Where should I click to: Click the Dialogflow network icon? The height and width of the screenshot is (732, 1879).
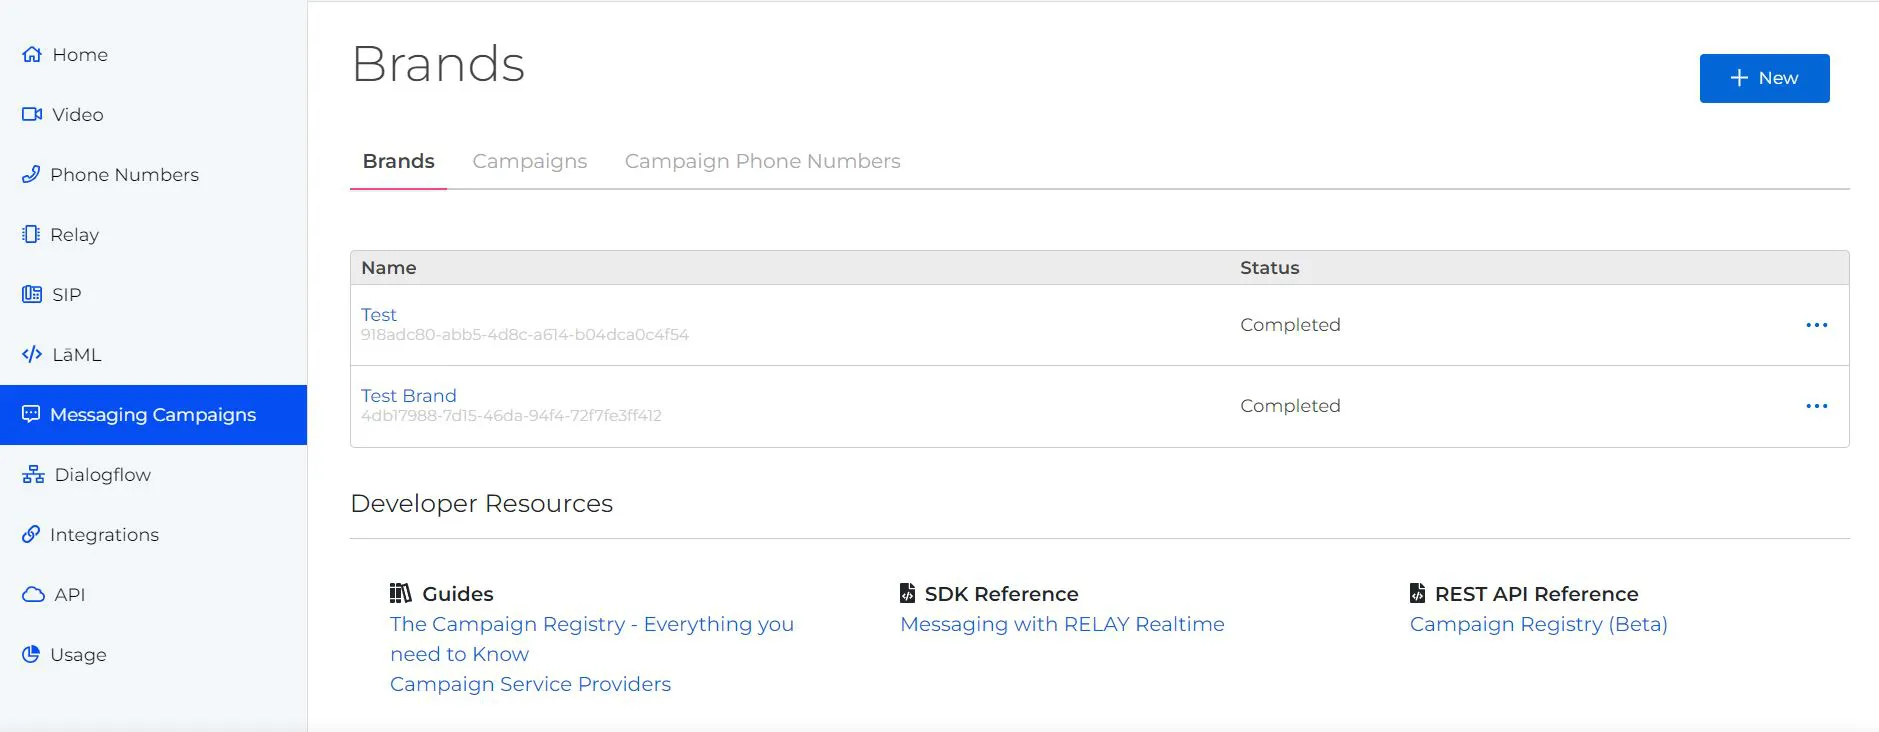[x=33, y=475]
